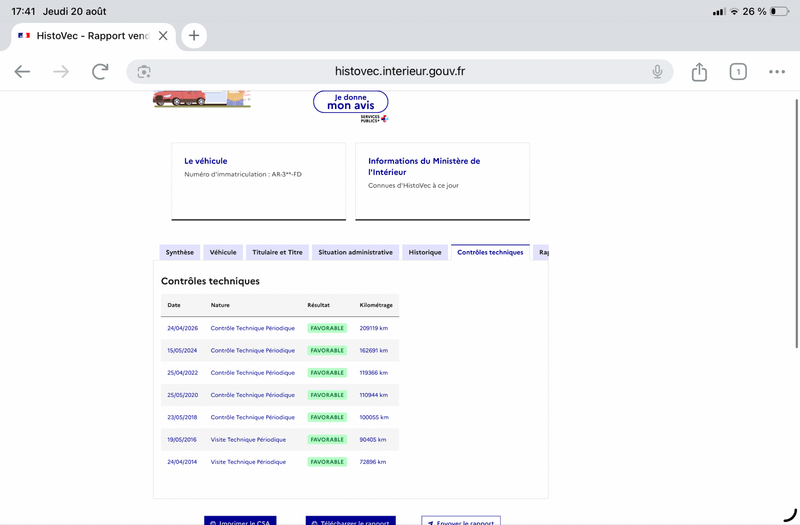Click the Envoyer le rapport button
The height and width of the screenshot is (525, 800).
pos(461,521)
